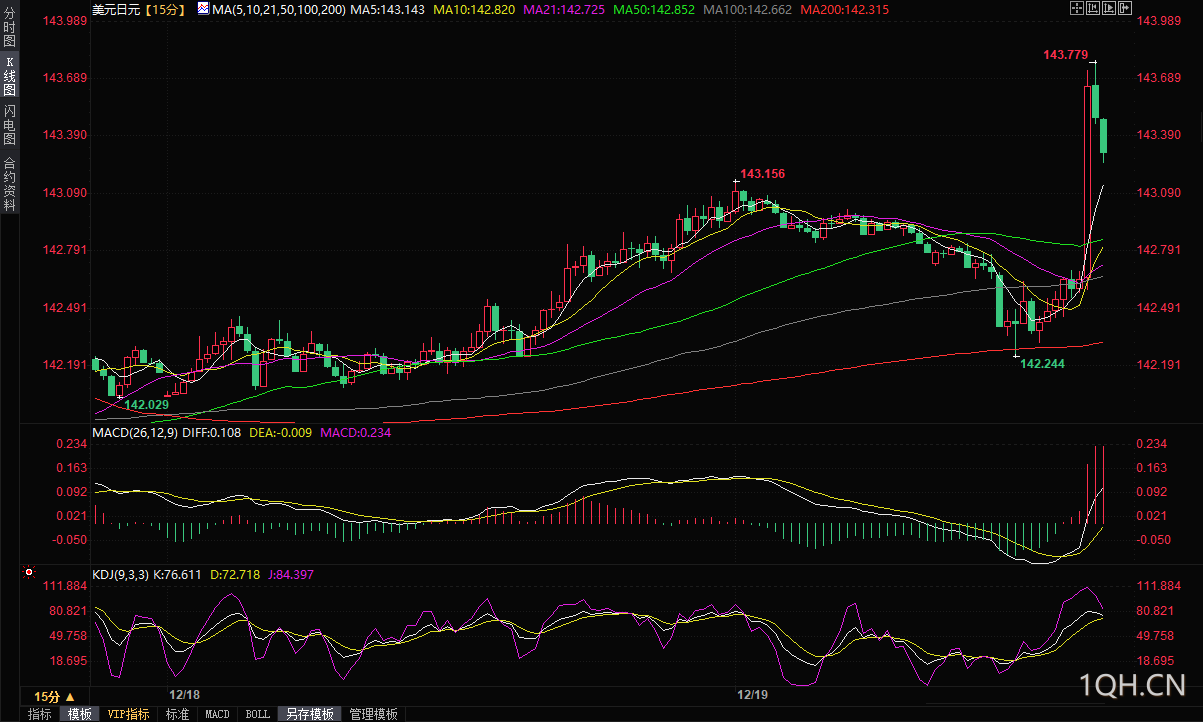Viewport: 1203px width, 722px height.
Task: Open the VIP指标 tab
Action: [129, 714]
